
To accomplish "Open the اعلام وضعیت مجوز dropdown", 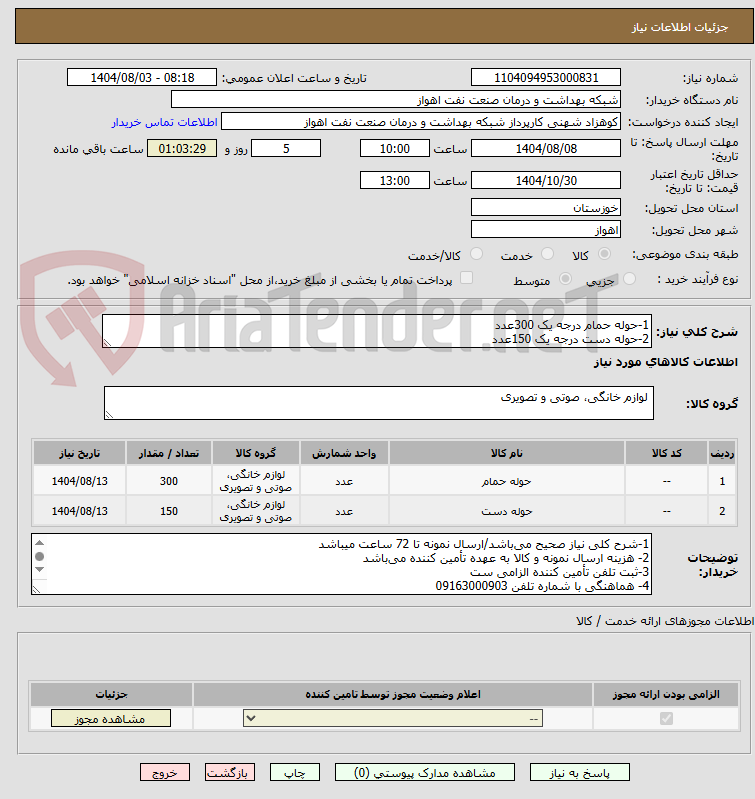I will [x=393, y=718].
